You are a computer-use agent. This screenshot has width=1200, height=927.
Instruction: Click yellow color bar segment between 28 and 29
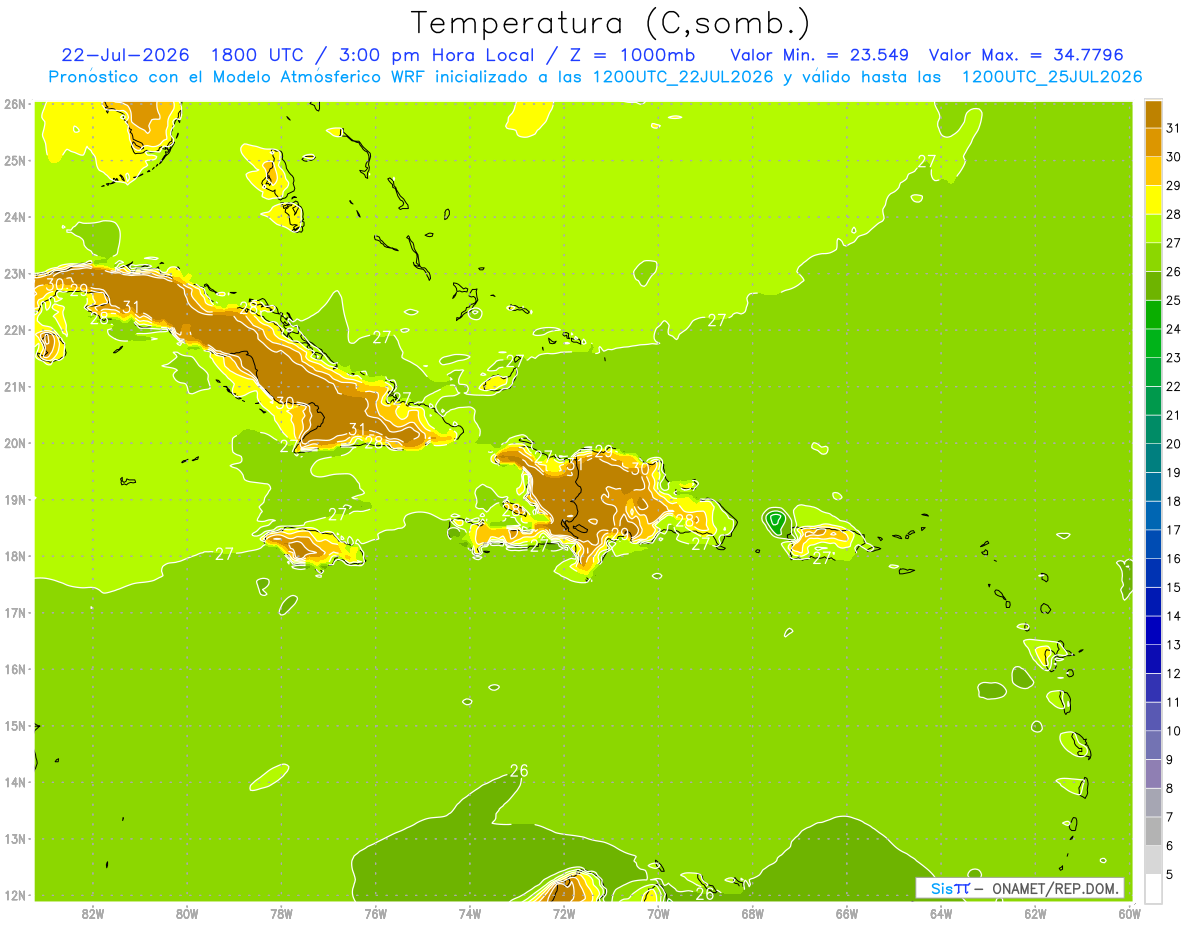[1153, 200]
